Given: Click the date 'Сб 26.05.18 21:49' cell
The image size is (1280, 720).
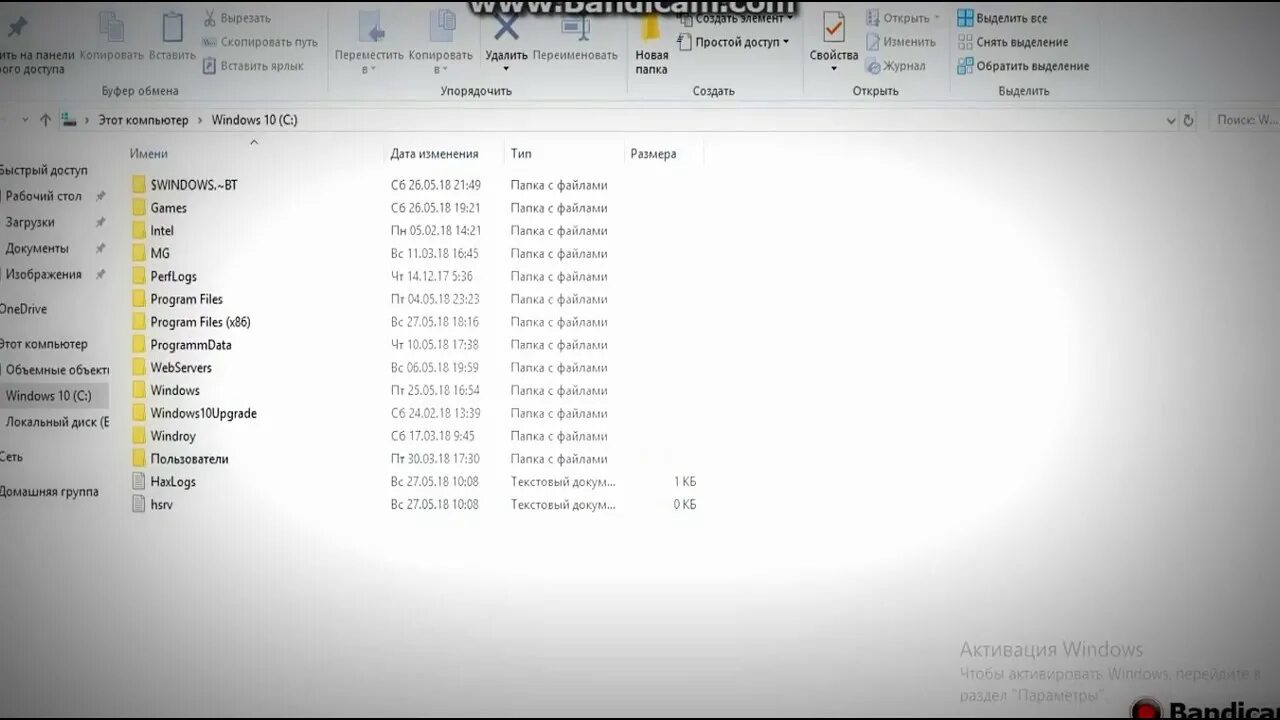Looking at the screenshot, I should click(435, 185).
